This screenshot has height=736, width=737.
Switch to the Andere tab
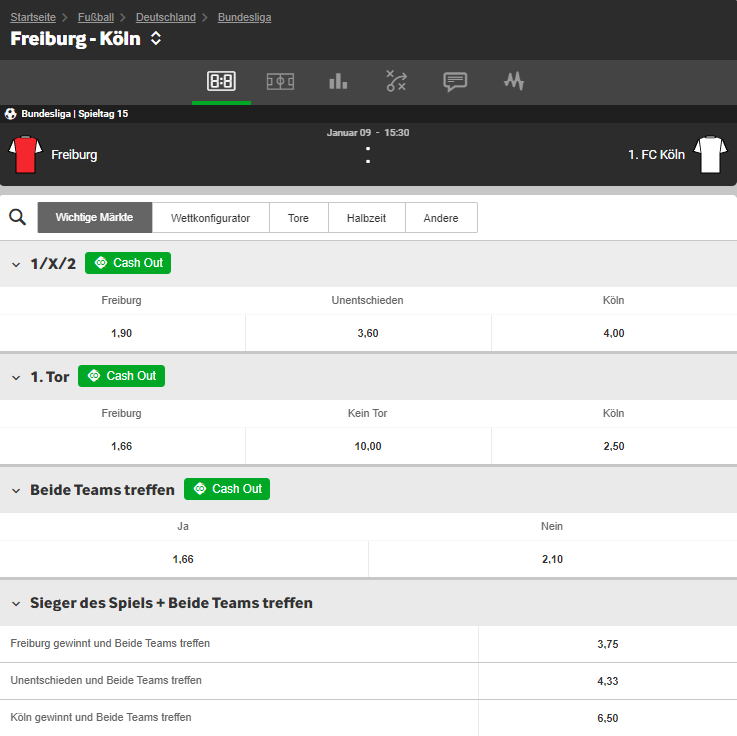click(441, 218)
